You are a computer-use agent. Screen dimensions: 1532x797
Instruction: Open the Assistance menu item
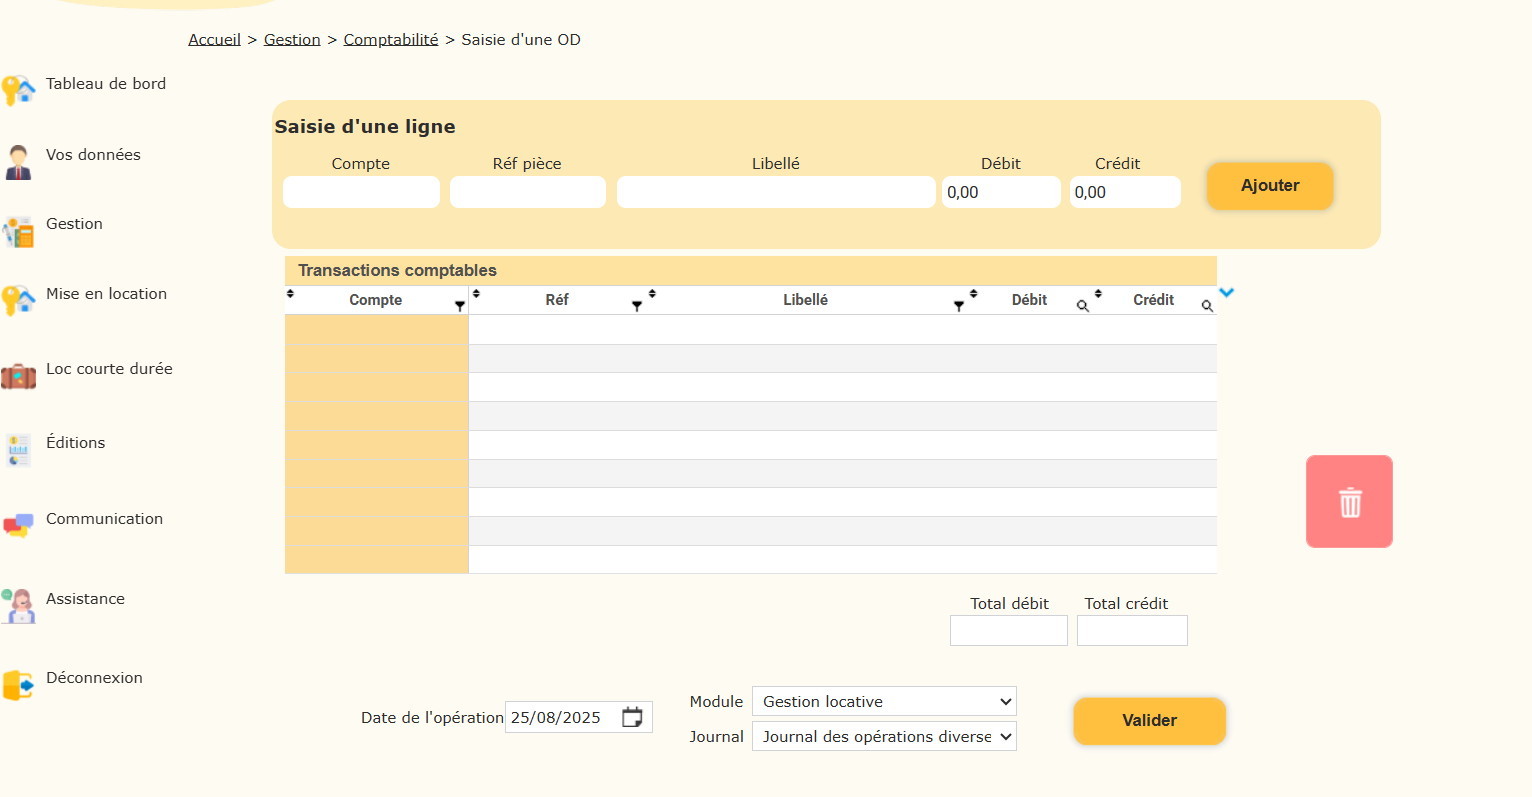(85, 599)
